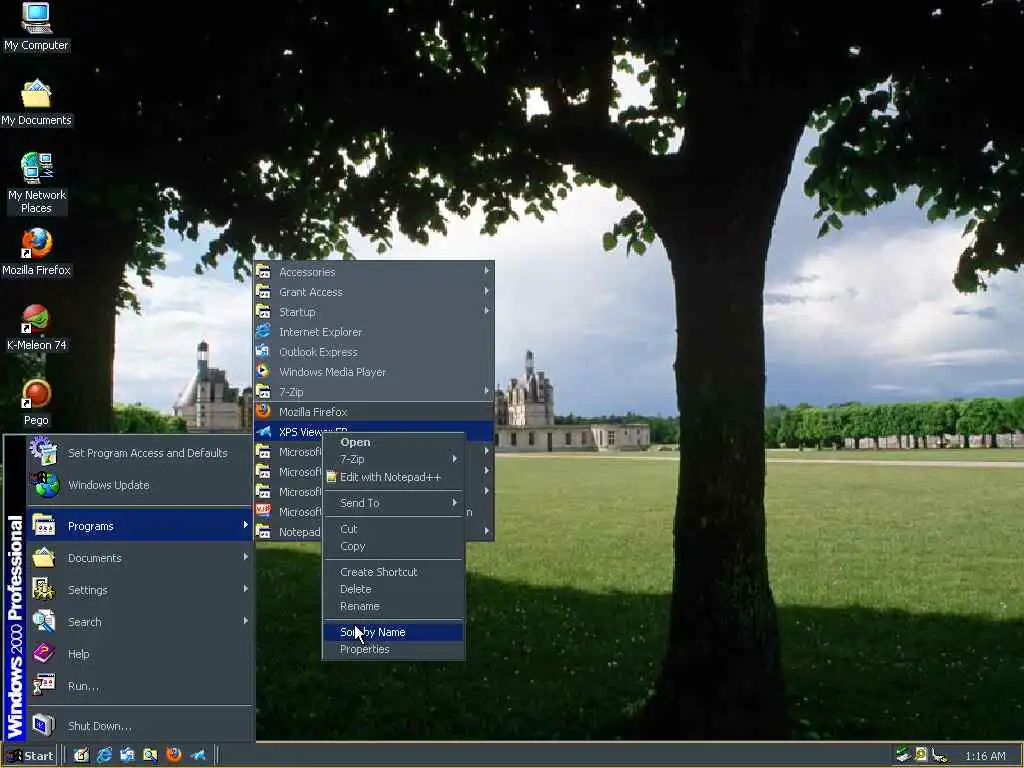Choose Open in the context menu
This screenshot has height=768, width=1024.
pyautogui.click(x=393, y=442)
